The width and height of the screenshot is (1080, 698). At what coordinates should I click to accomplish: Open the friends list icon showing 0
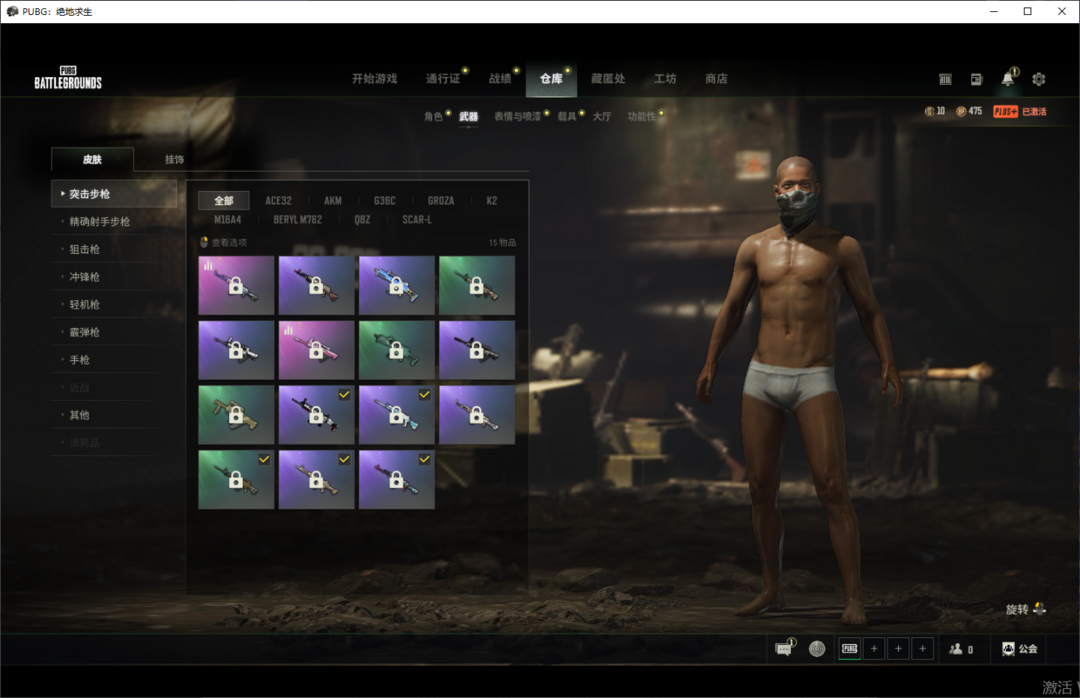point(956,648)
